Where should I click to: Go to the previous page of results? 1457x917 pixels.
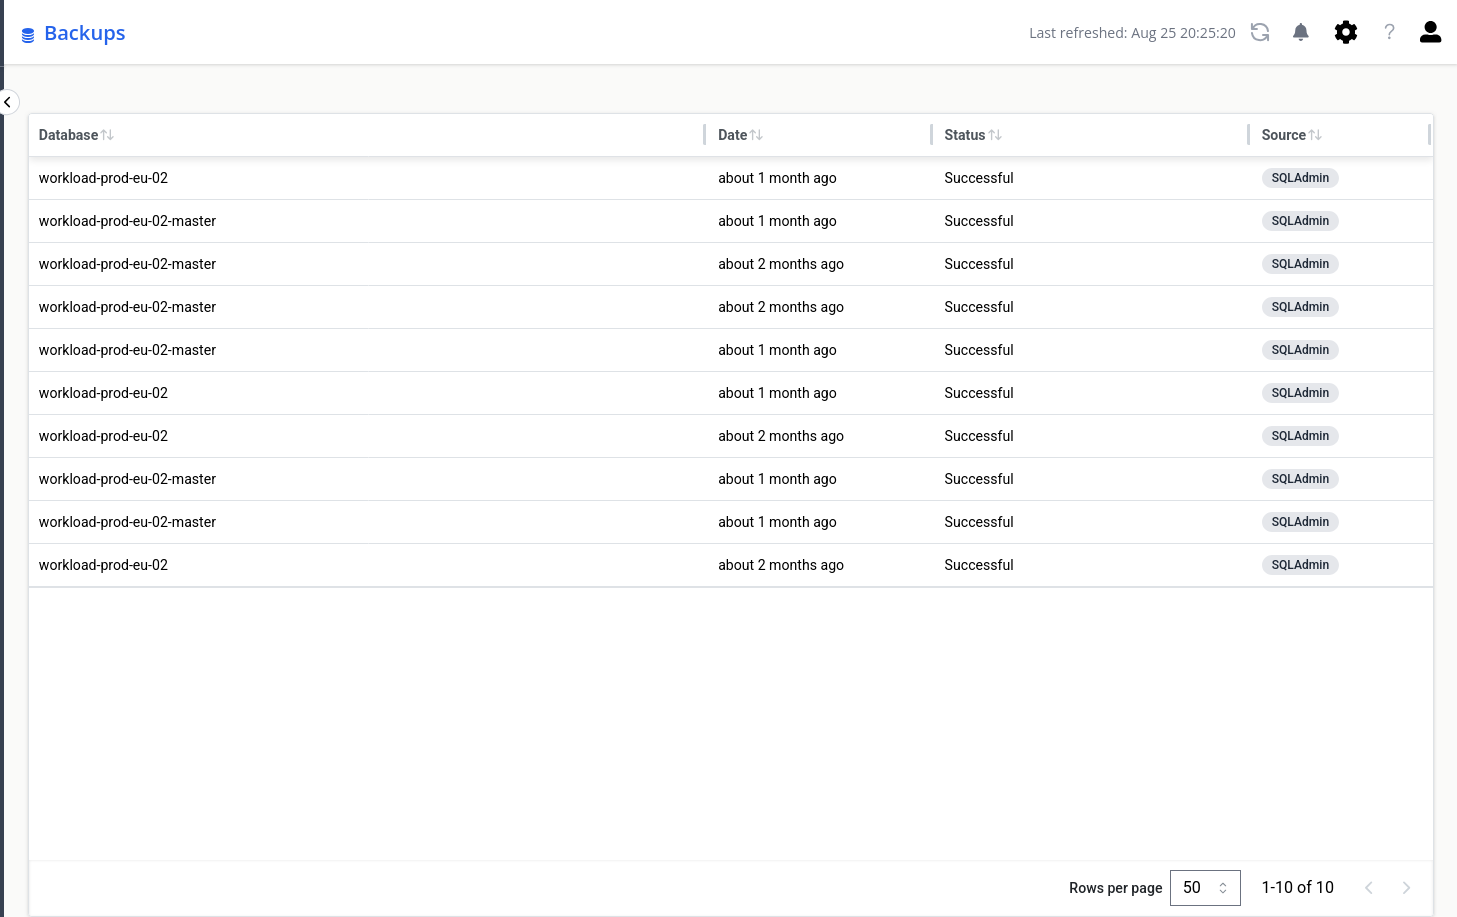click(1368, 888)
